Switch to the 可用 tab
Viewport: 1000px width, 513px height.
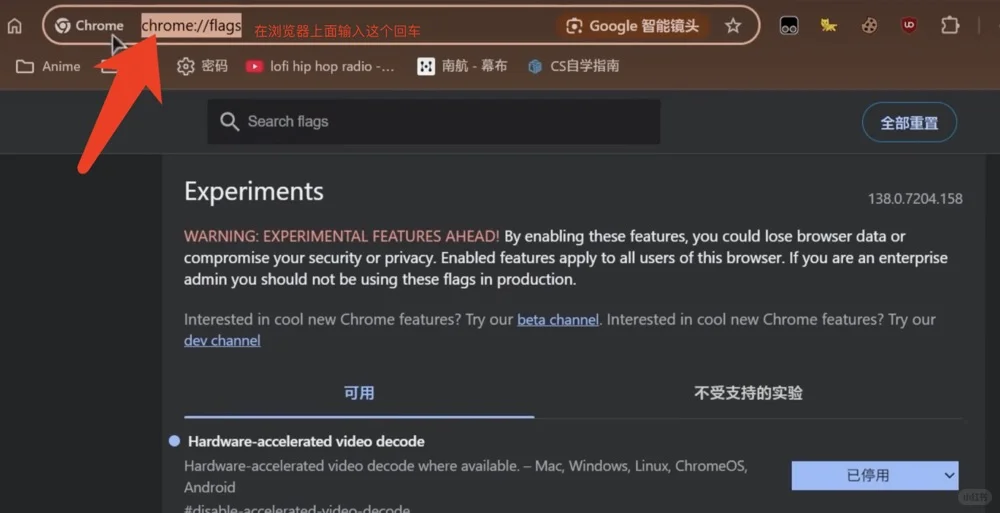tap(359, 393)
